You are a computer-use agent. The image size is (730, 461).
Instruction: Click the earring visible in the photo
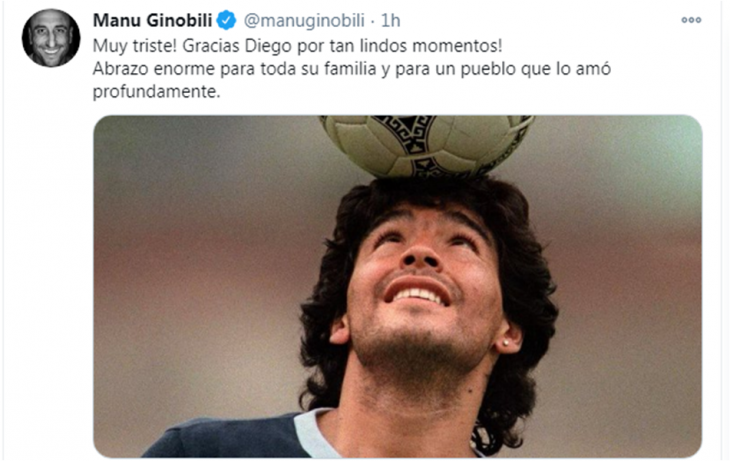click(506, 343)
